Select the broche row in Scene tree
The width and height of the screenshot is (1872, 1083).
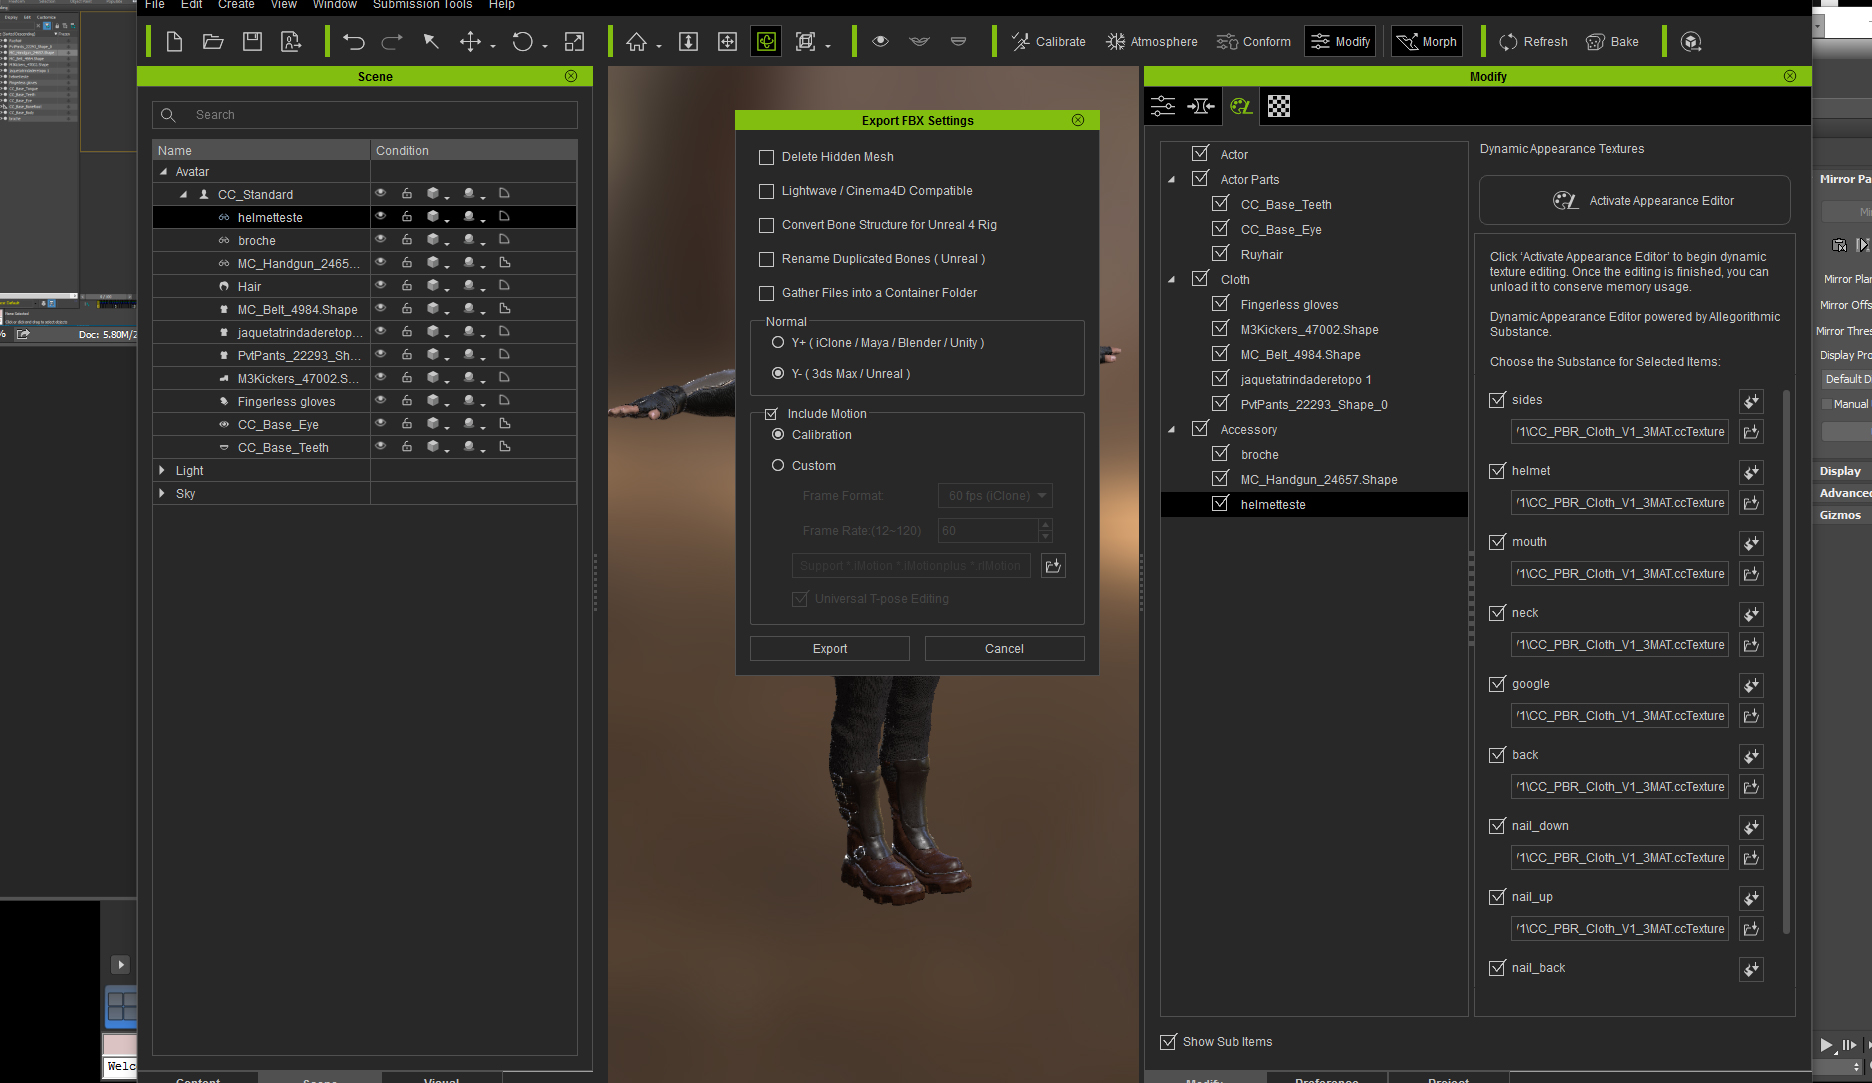(364, 240)
